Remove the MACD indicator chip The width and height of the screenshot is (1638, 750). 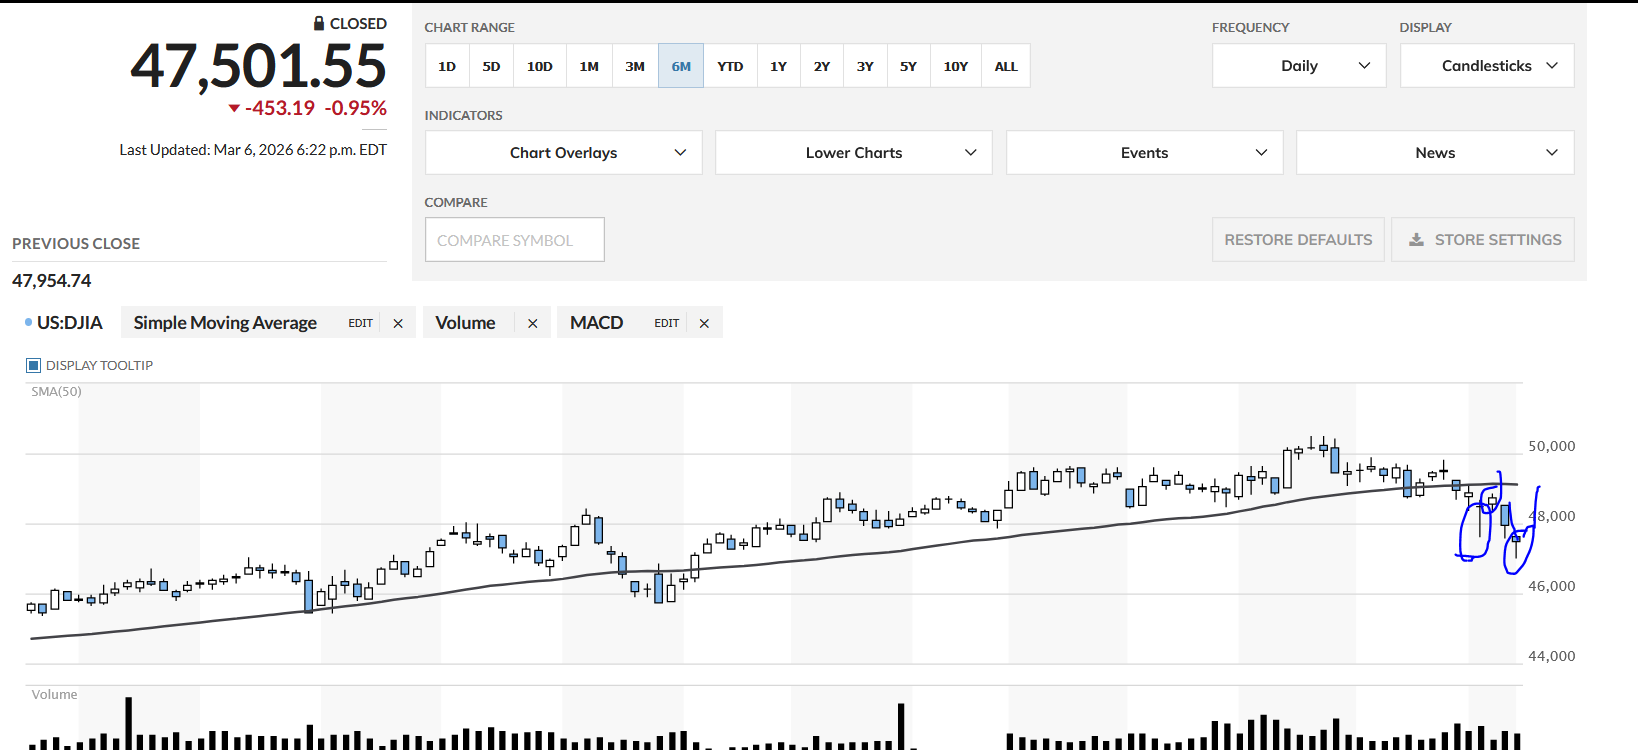click(704, 323)
